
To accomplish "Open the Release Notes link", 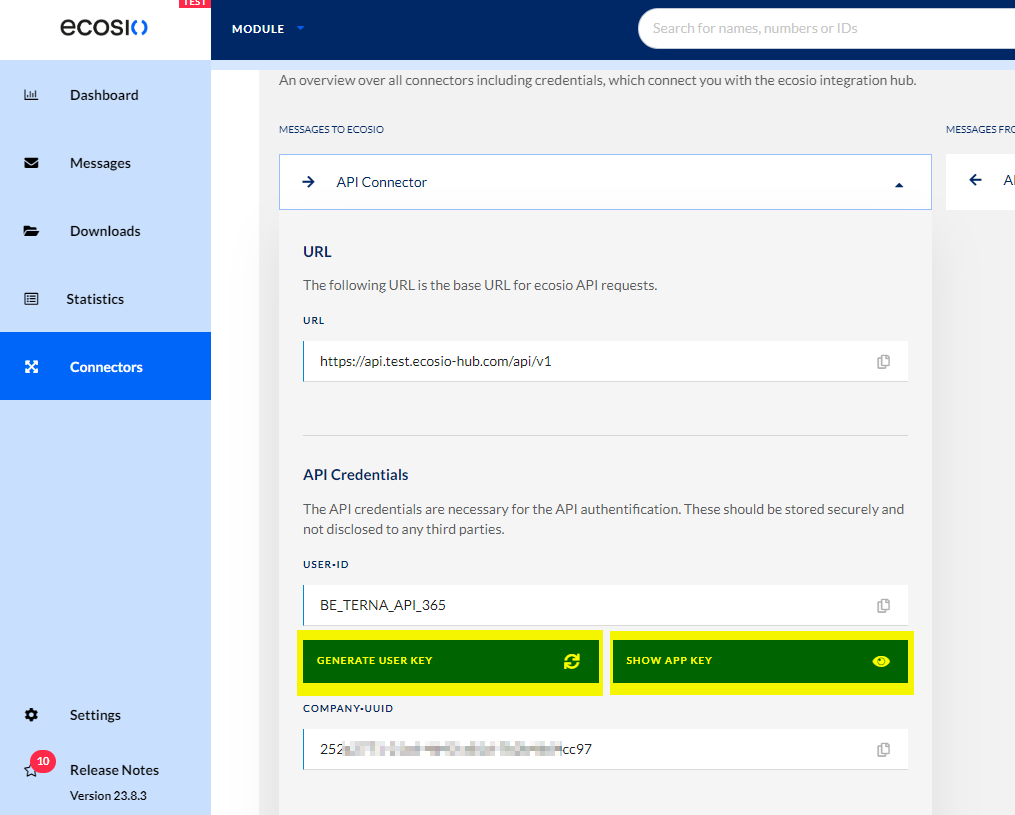I will [114, 770].
